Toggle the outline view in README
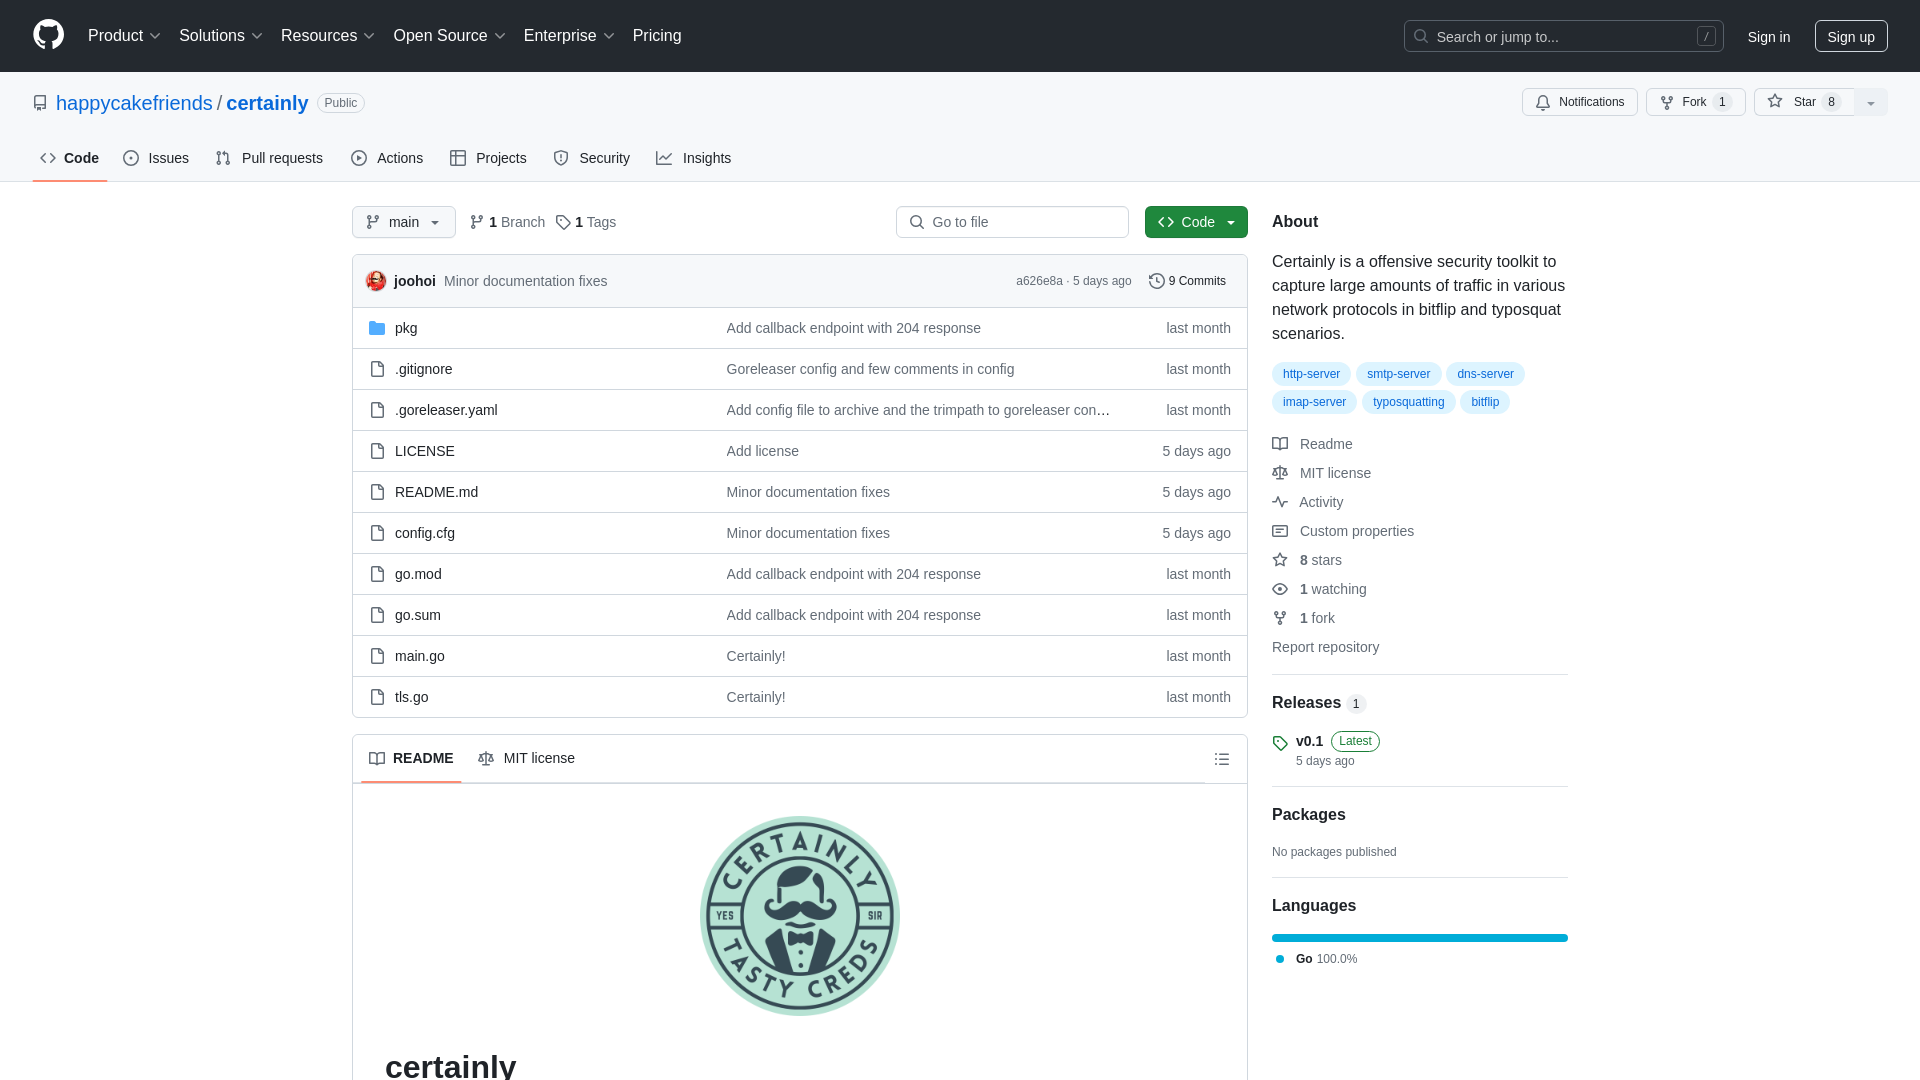 click(x=1222, y=758)
